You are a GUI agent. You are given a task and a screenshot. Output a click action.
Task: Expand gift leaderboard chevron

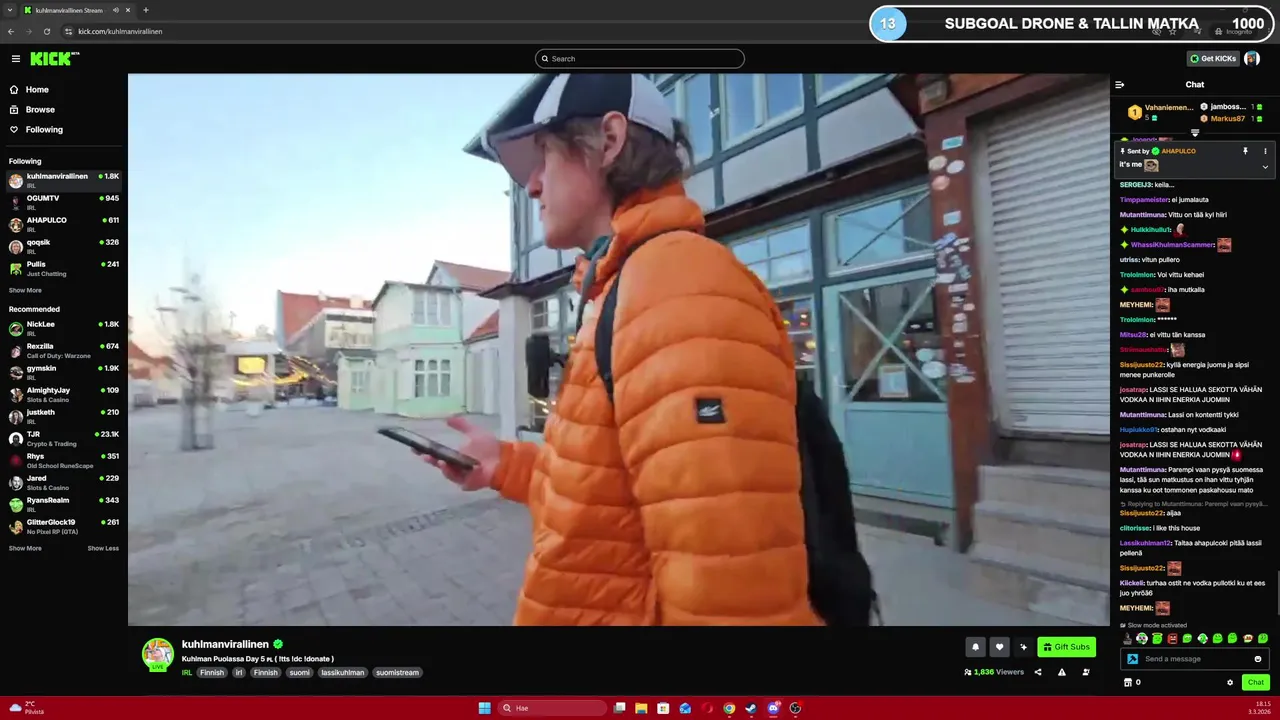click(1195, 133)
